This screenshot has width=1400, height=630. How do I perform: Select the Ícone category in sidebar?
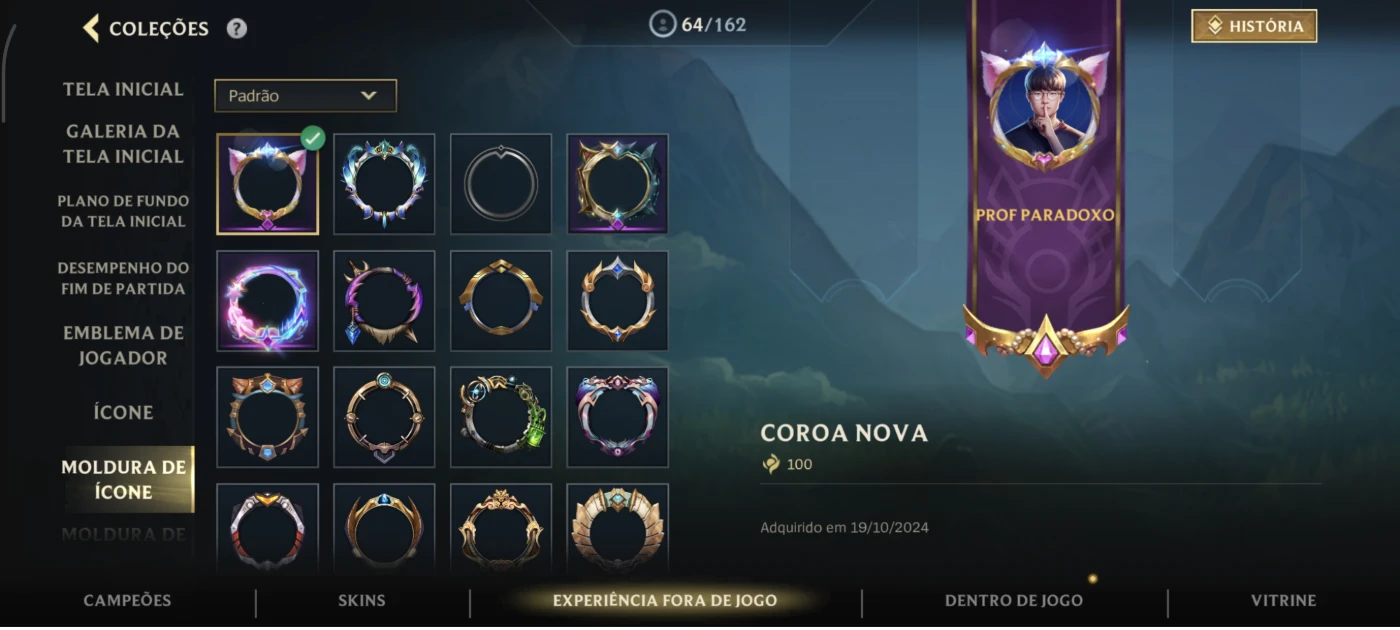tap(124, 412)
